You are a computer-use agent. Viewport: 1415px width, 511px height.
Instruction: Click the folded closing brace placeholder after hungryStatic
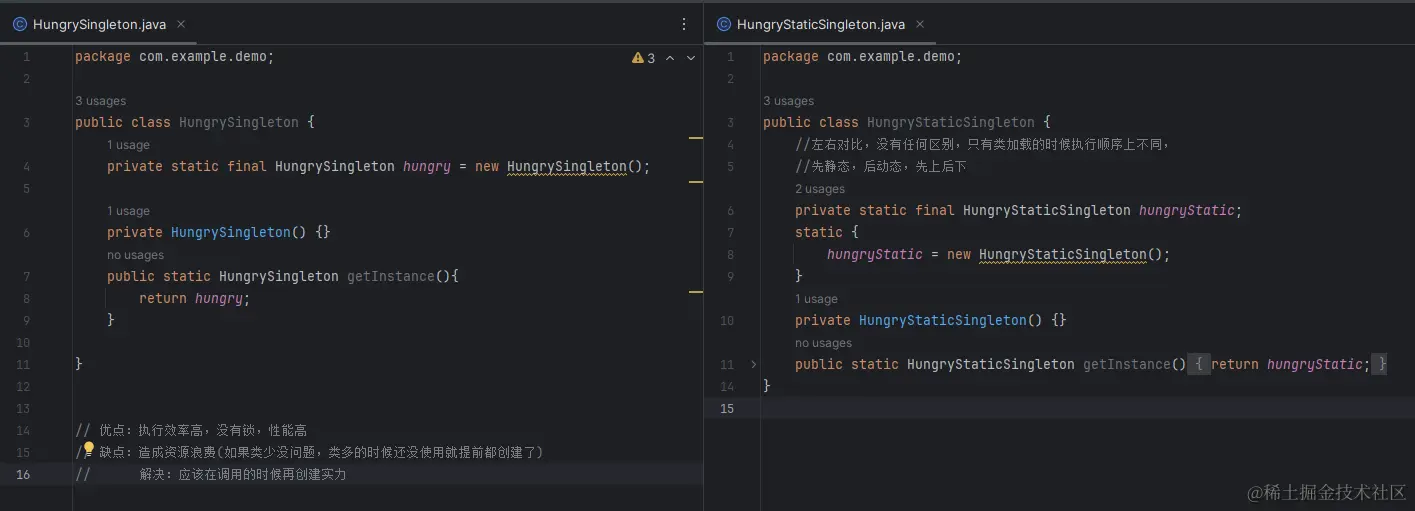click(1380, 364)
